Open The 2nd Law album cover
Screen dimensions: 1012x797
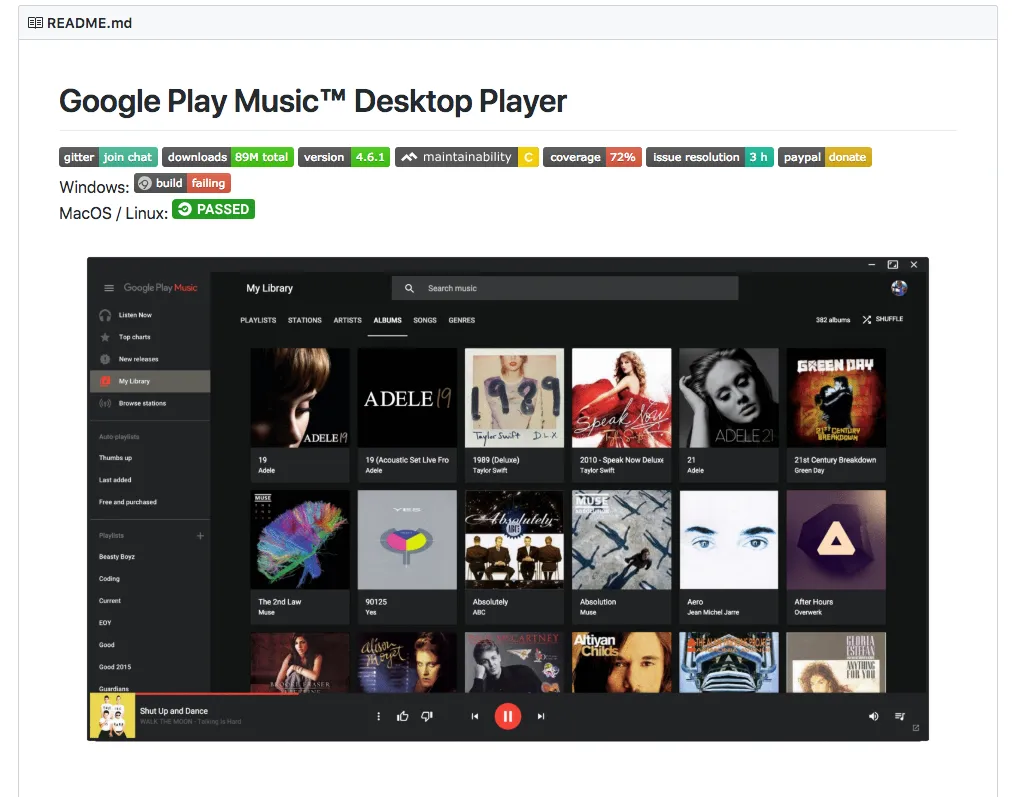click(300, 540)
